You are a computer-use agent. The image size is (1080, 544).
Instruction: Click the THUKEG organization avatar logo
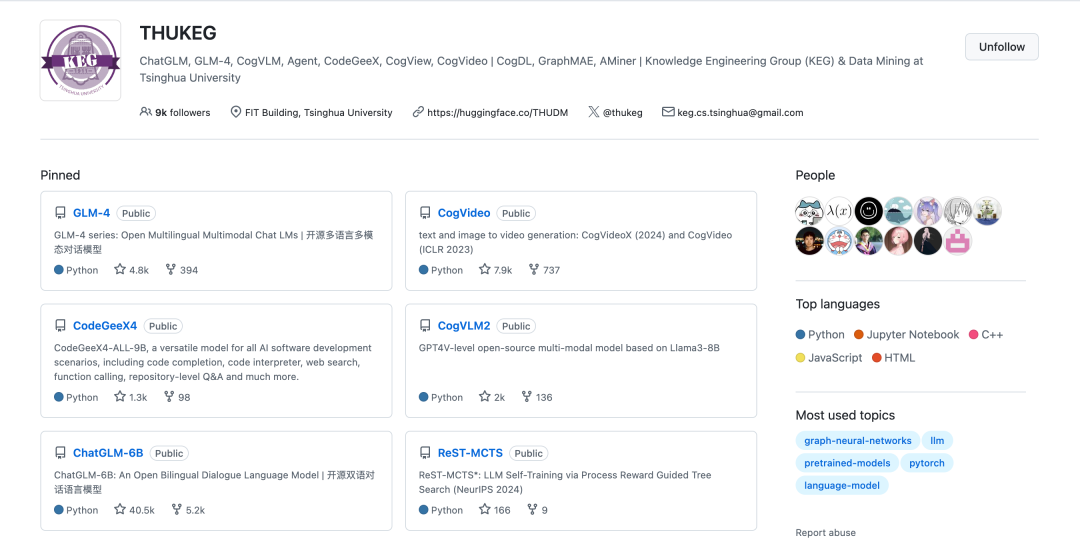click(x=80, y=60)
